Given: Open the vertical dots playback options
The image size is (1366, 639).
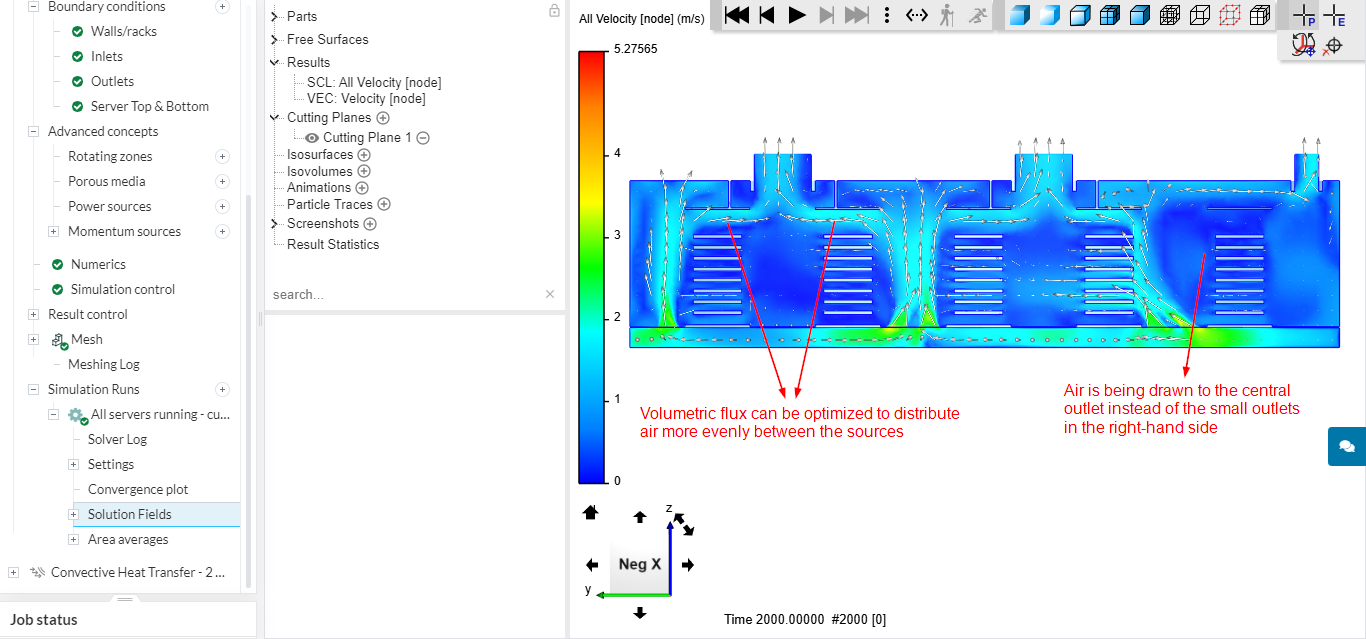Looking at the screenshot, I should point(887,15).
